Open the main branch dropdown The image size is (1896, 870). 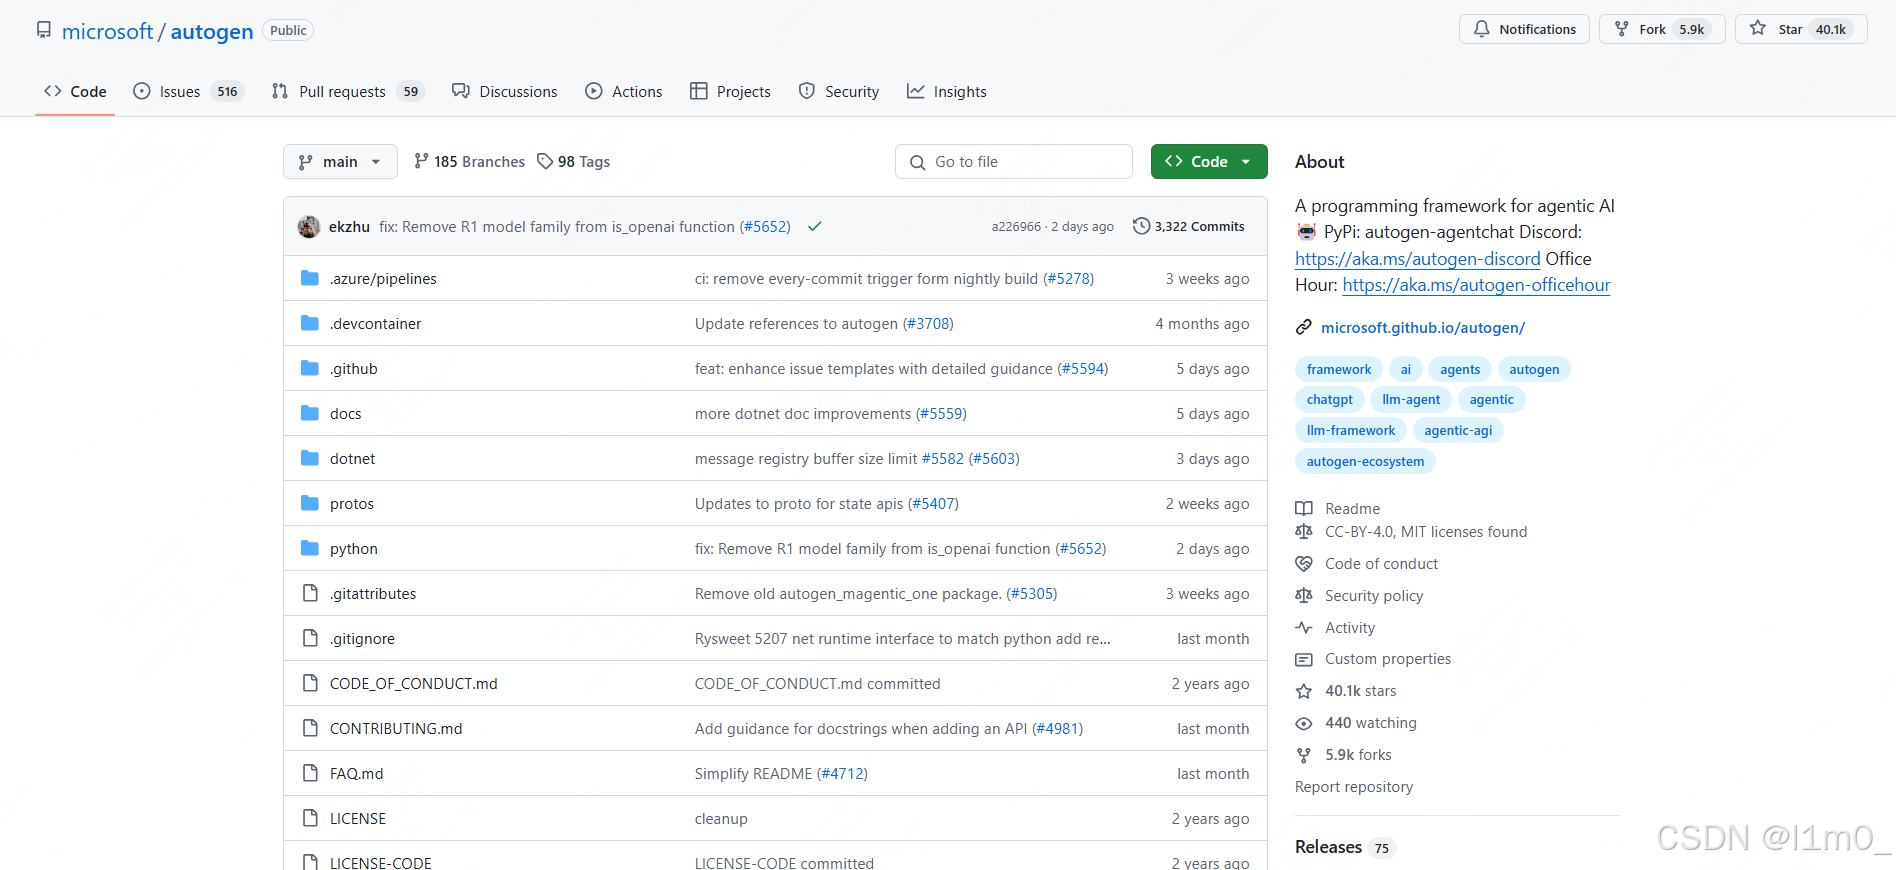(340, 162)
